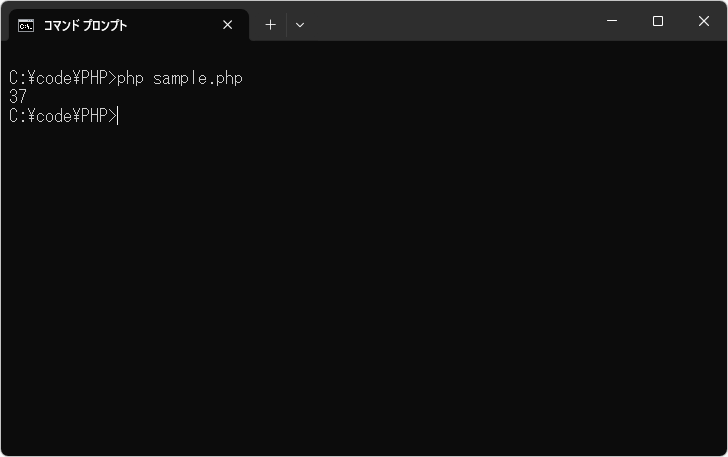Viewport: 728px width, 457px height.
Task: Click the word "php" in the typed command
Action: [130, 78]
